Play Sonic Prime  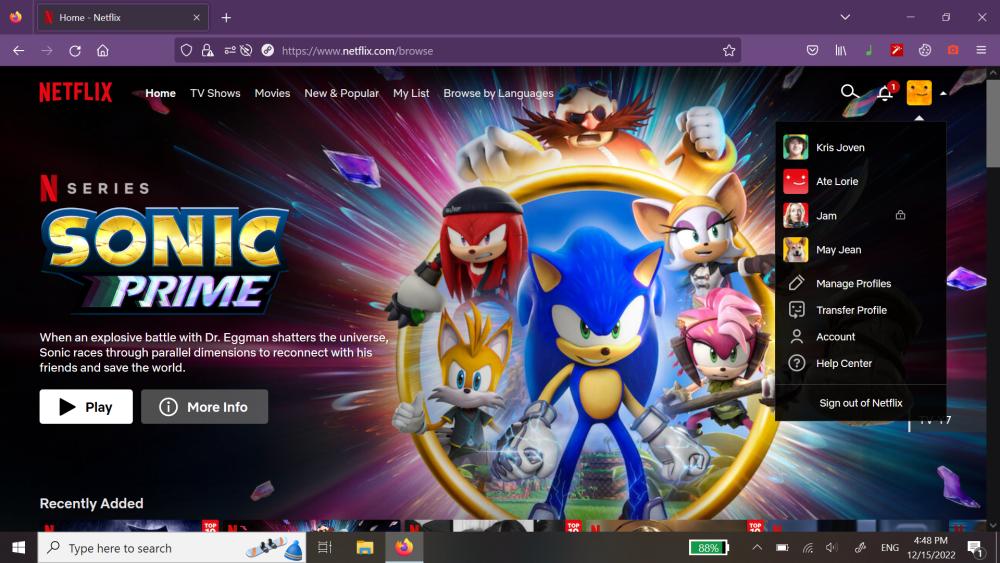86,407
